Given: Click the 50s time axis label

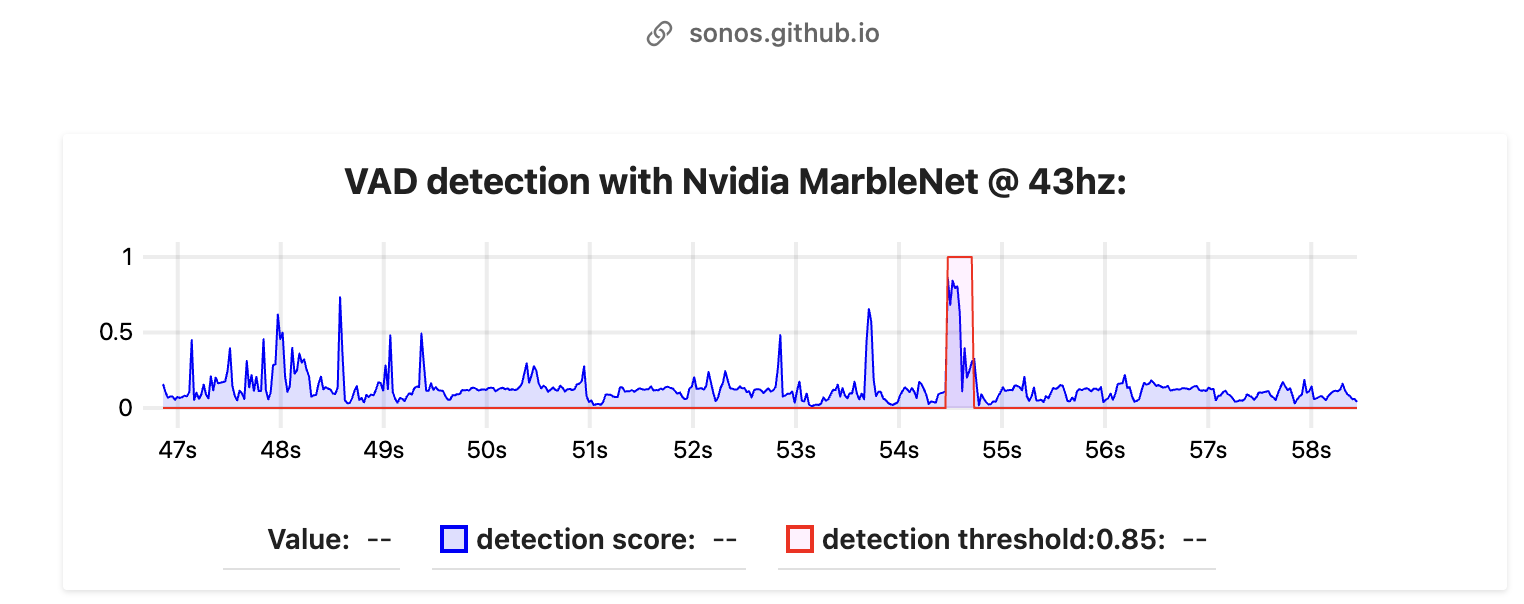Looking at the screenshot, I should coord(486,451).
